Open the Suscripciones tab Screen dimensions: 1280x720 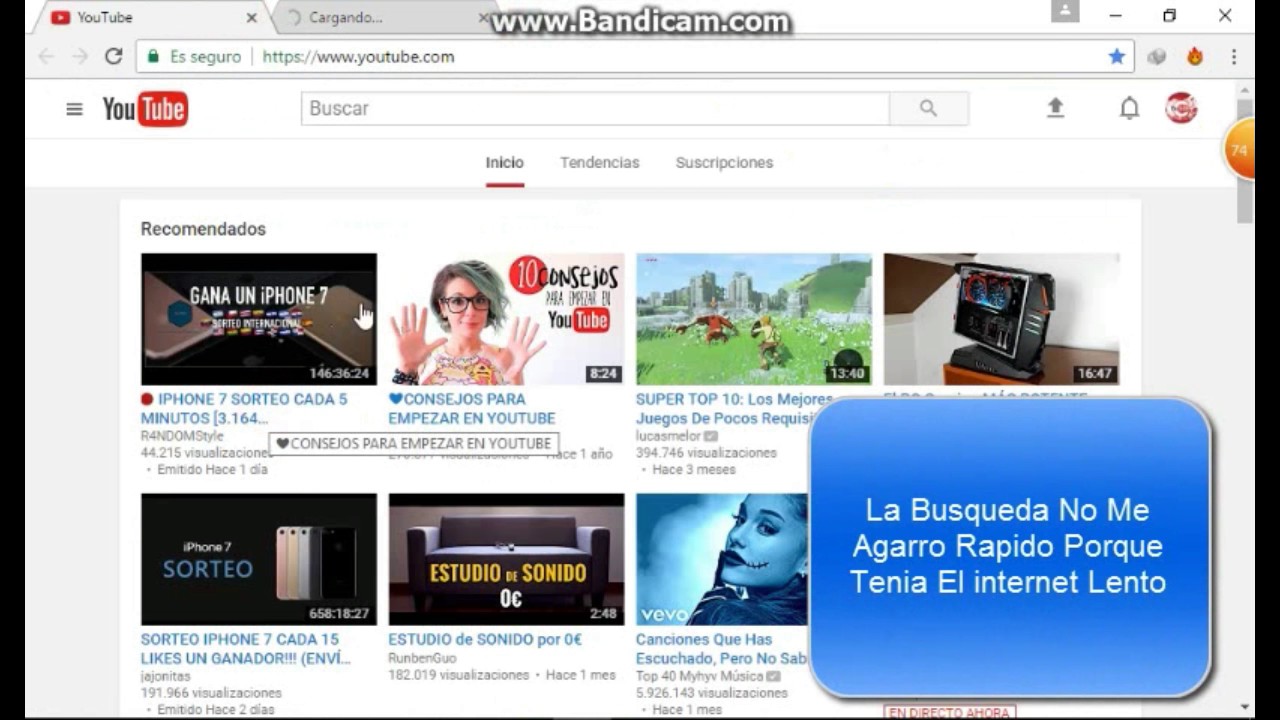[724, 162]
